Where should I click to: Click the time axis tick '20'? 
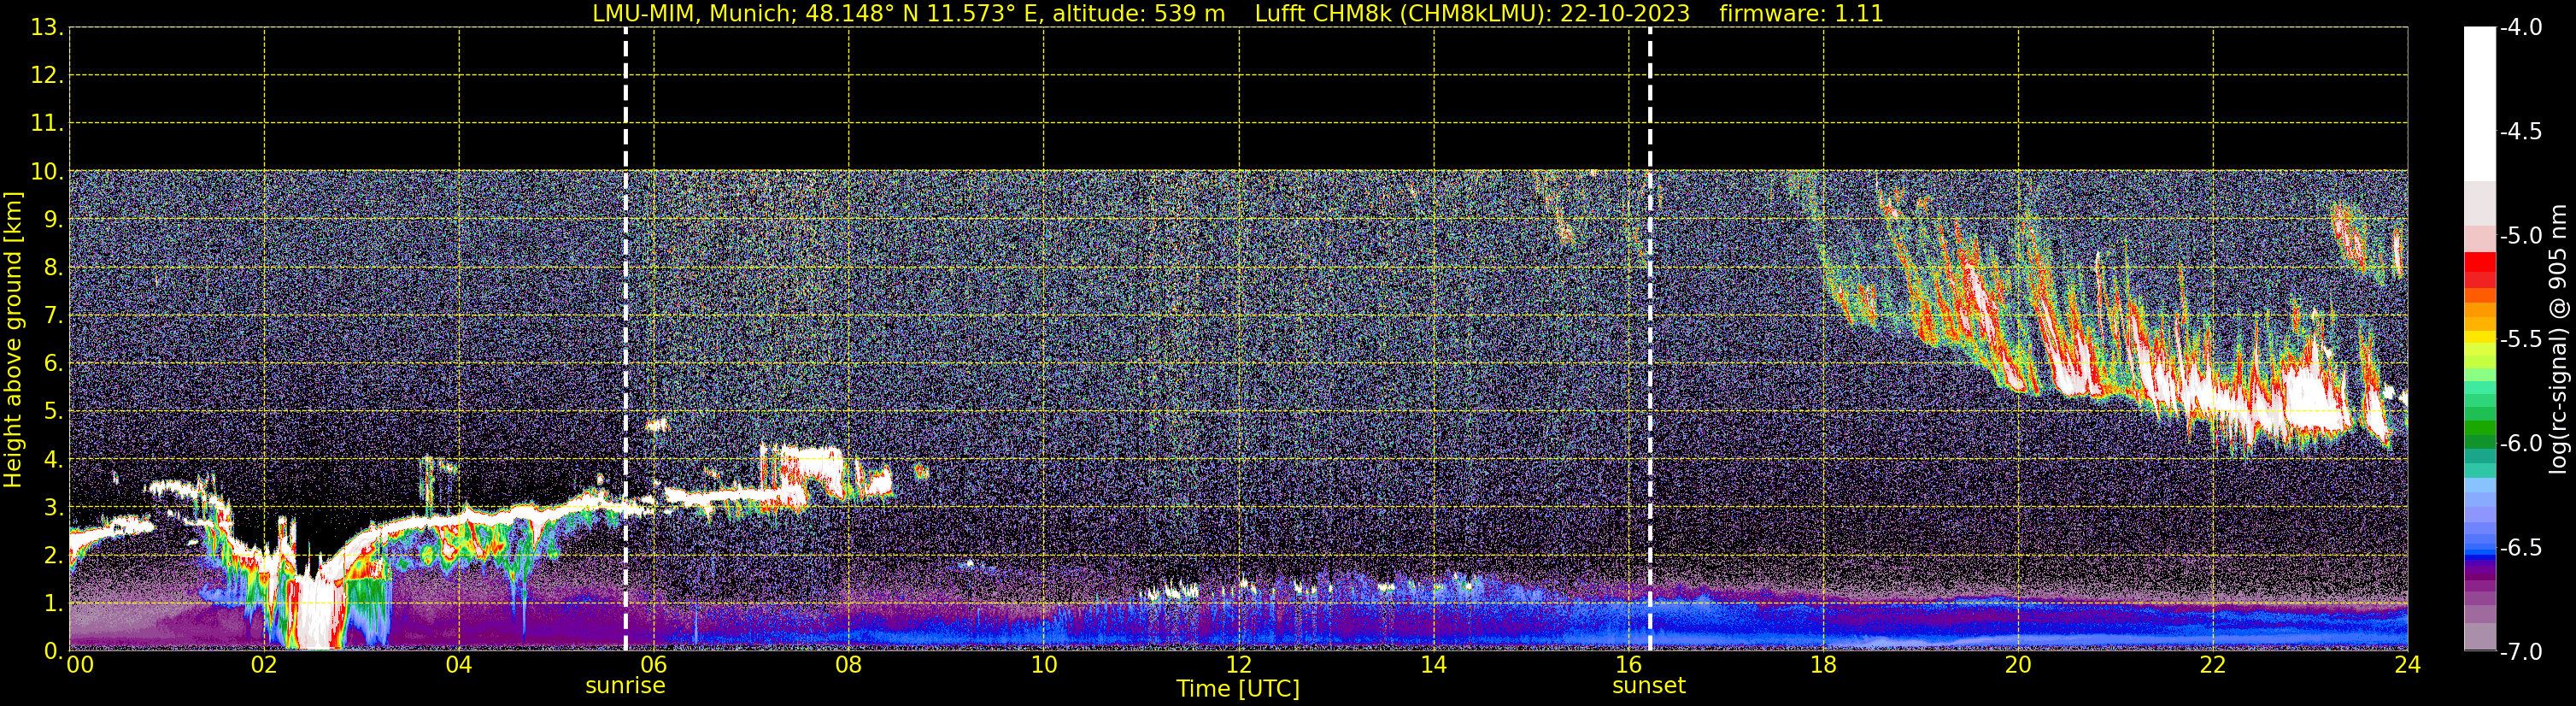click(2018, 665)
